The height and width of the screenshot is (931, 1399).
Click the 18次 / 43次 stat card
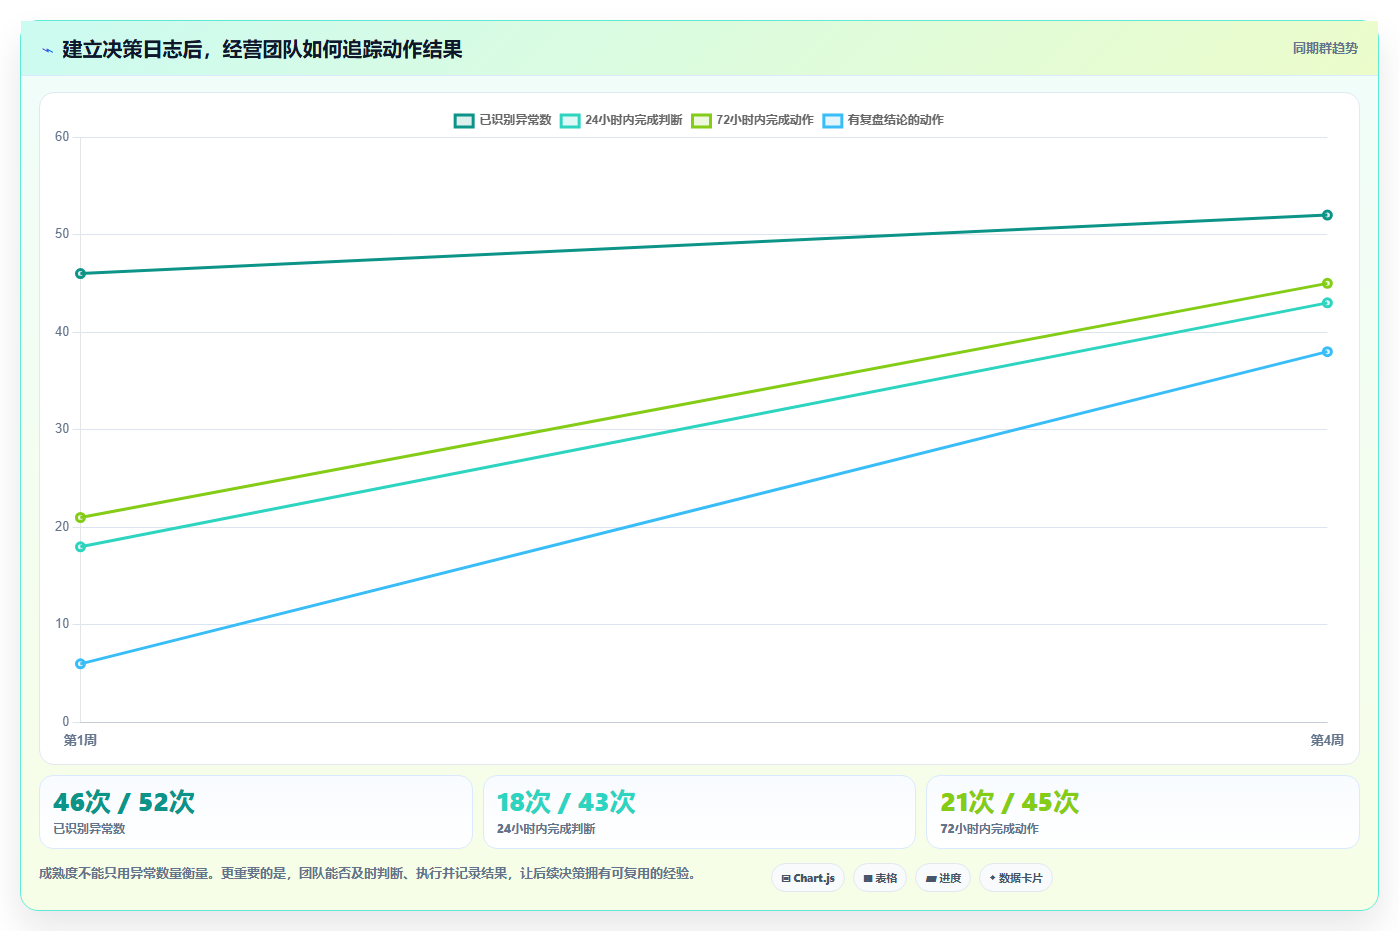point(699,812)
